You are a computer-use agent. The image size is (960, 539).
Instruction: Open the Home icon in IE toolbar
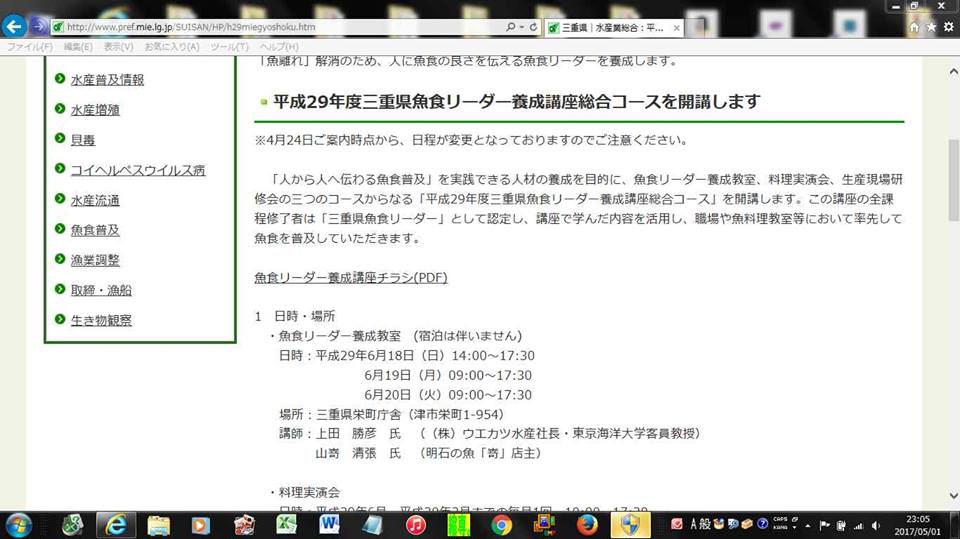coord(914,27)
